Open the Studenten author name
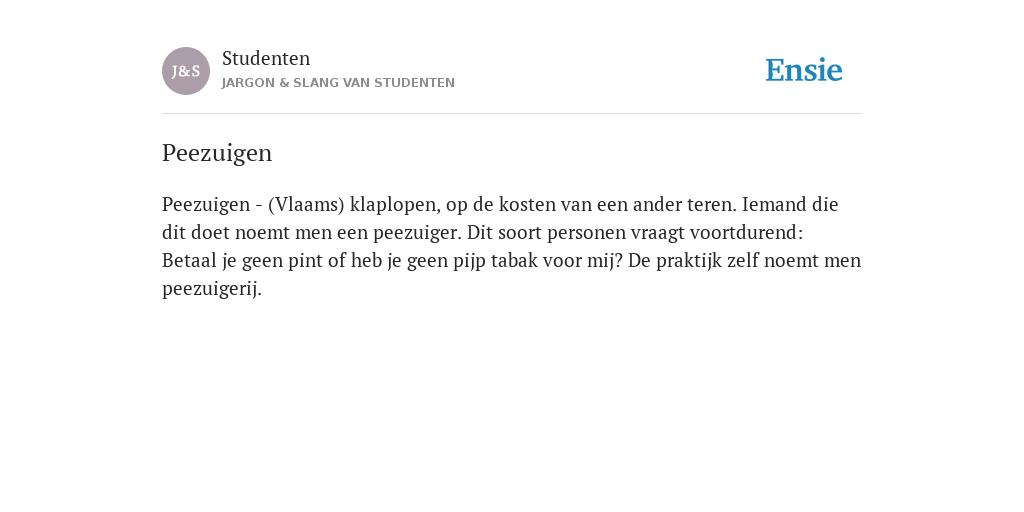Screen dimensions: 1024x512 coord(266,58)
